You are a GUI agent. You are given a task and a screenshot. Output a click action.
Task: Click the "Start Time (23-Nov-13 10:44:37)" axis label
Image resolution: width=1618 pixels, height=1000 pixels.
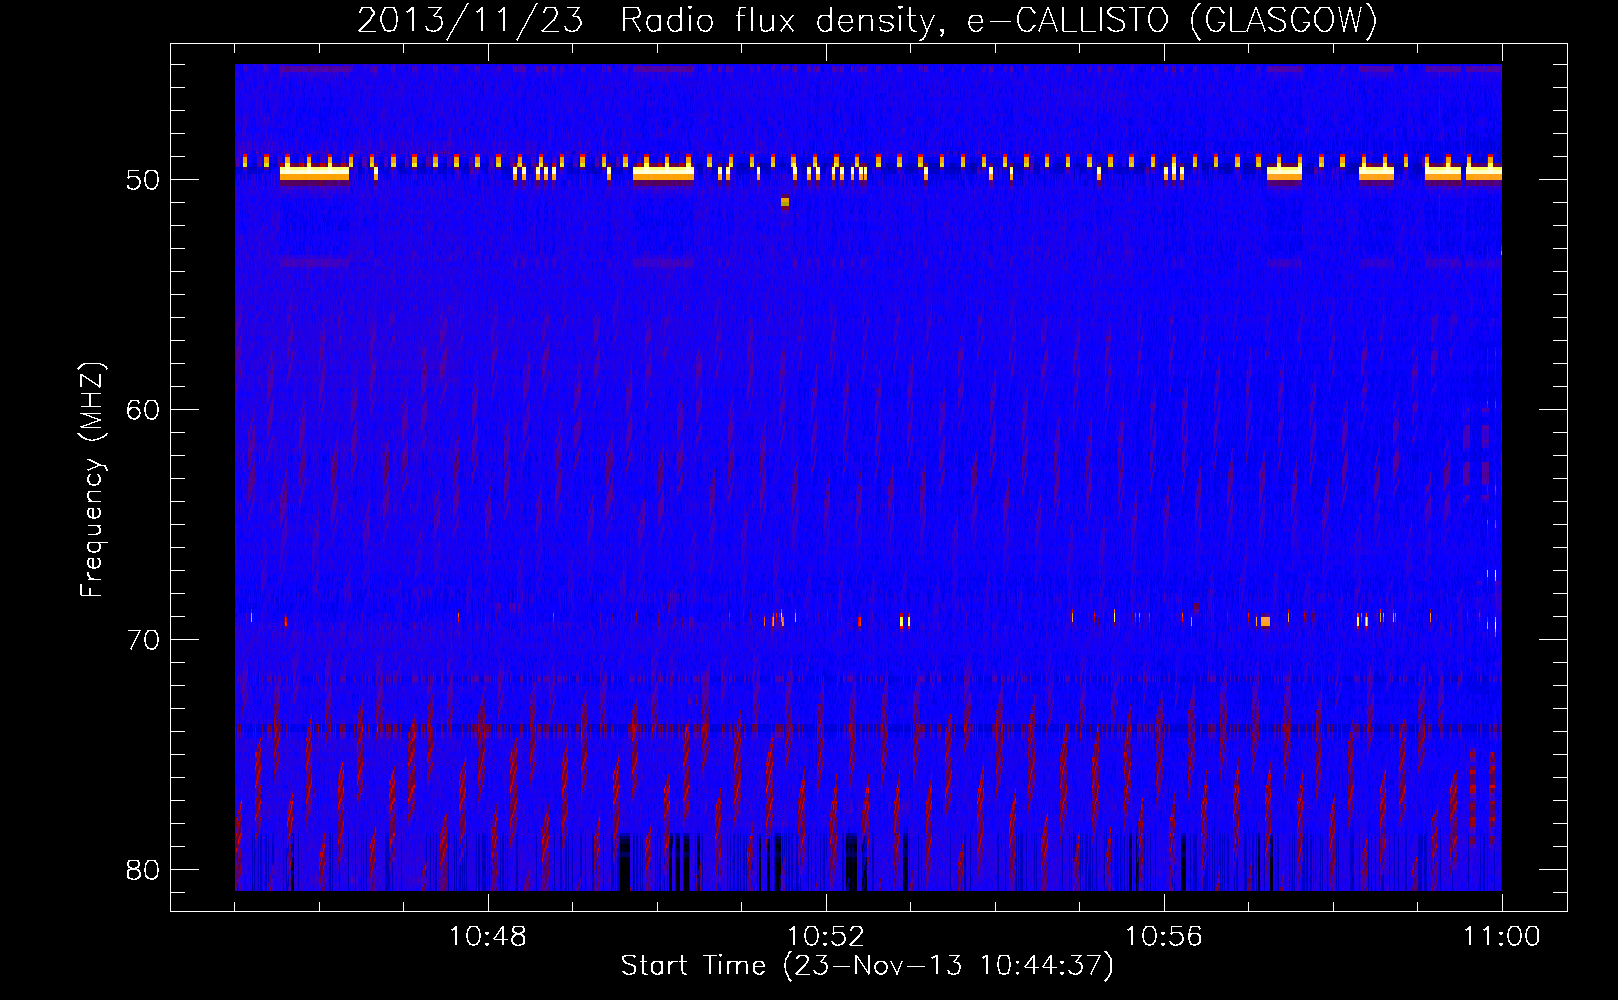point(867,966)
